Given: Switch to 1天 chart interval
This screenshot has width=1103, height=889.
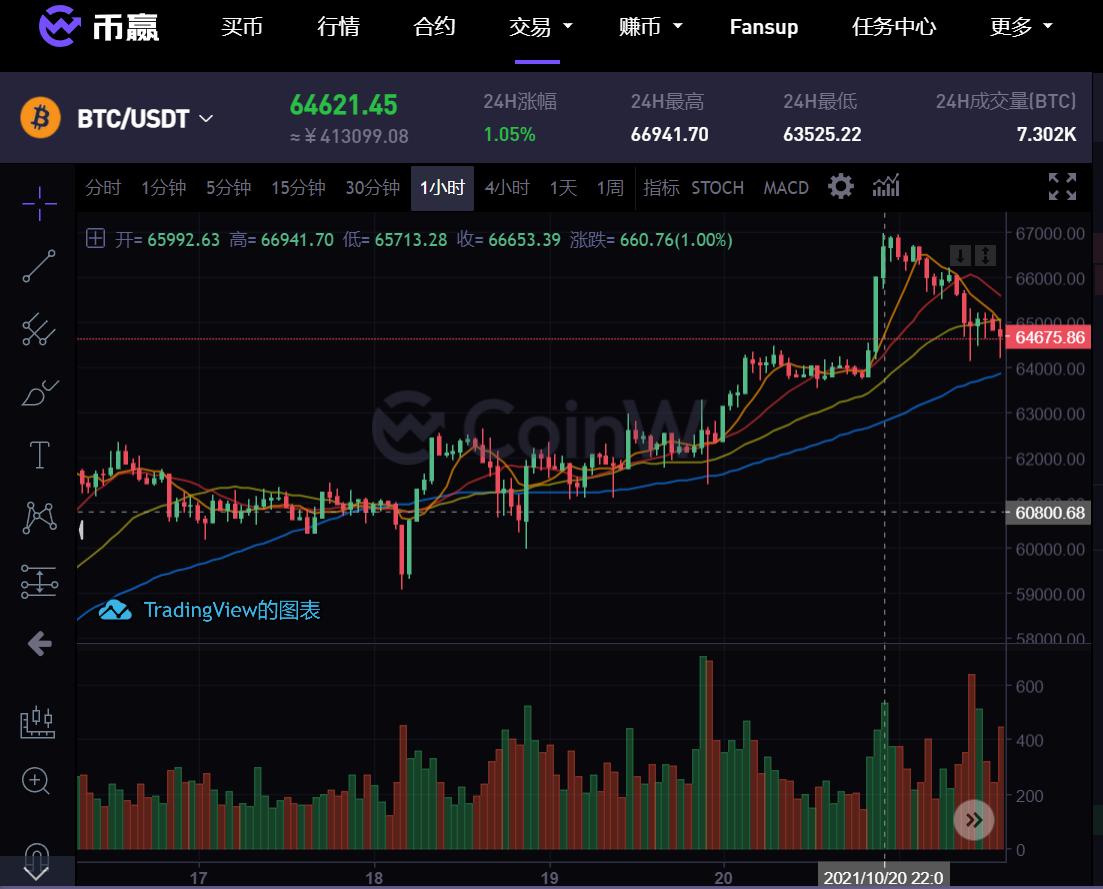Looking at the screenshot, I should coord(563,188).
